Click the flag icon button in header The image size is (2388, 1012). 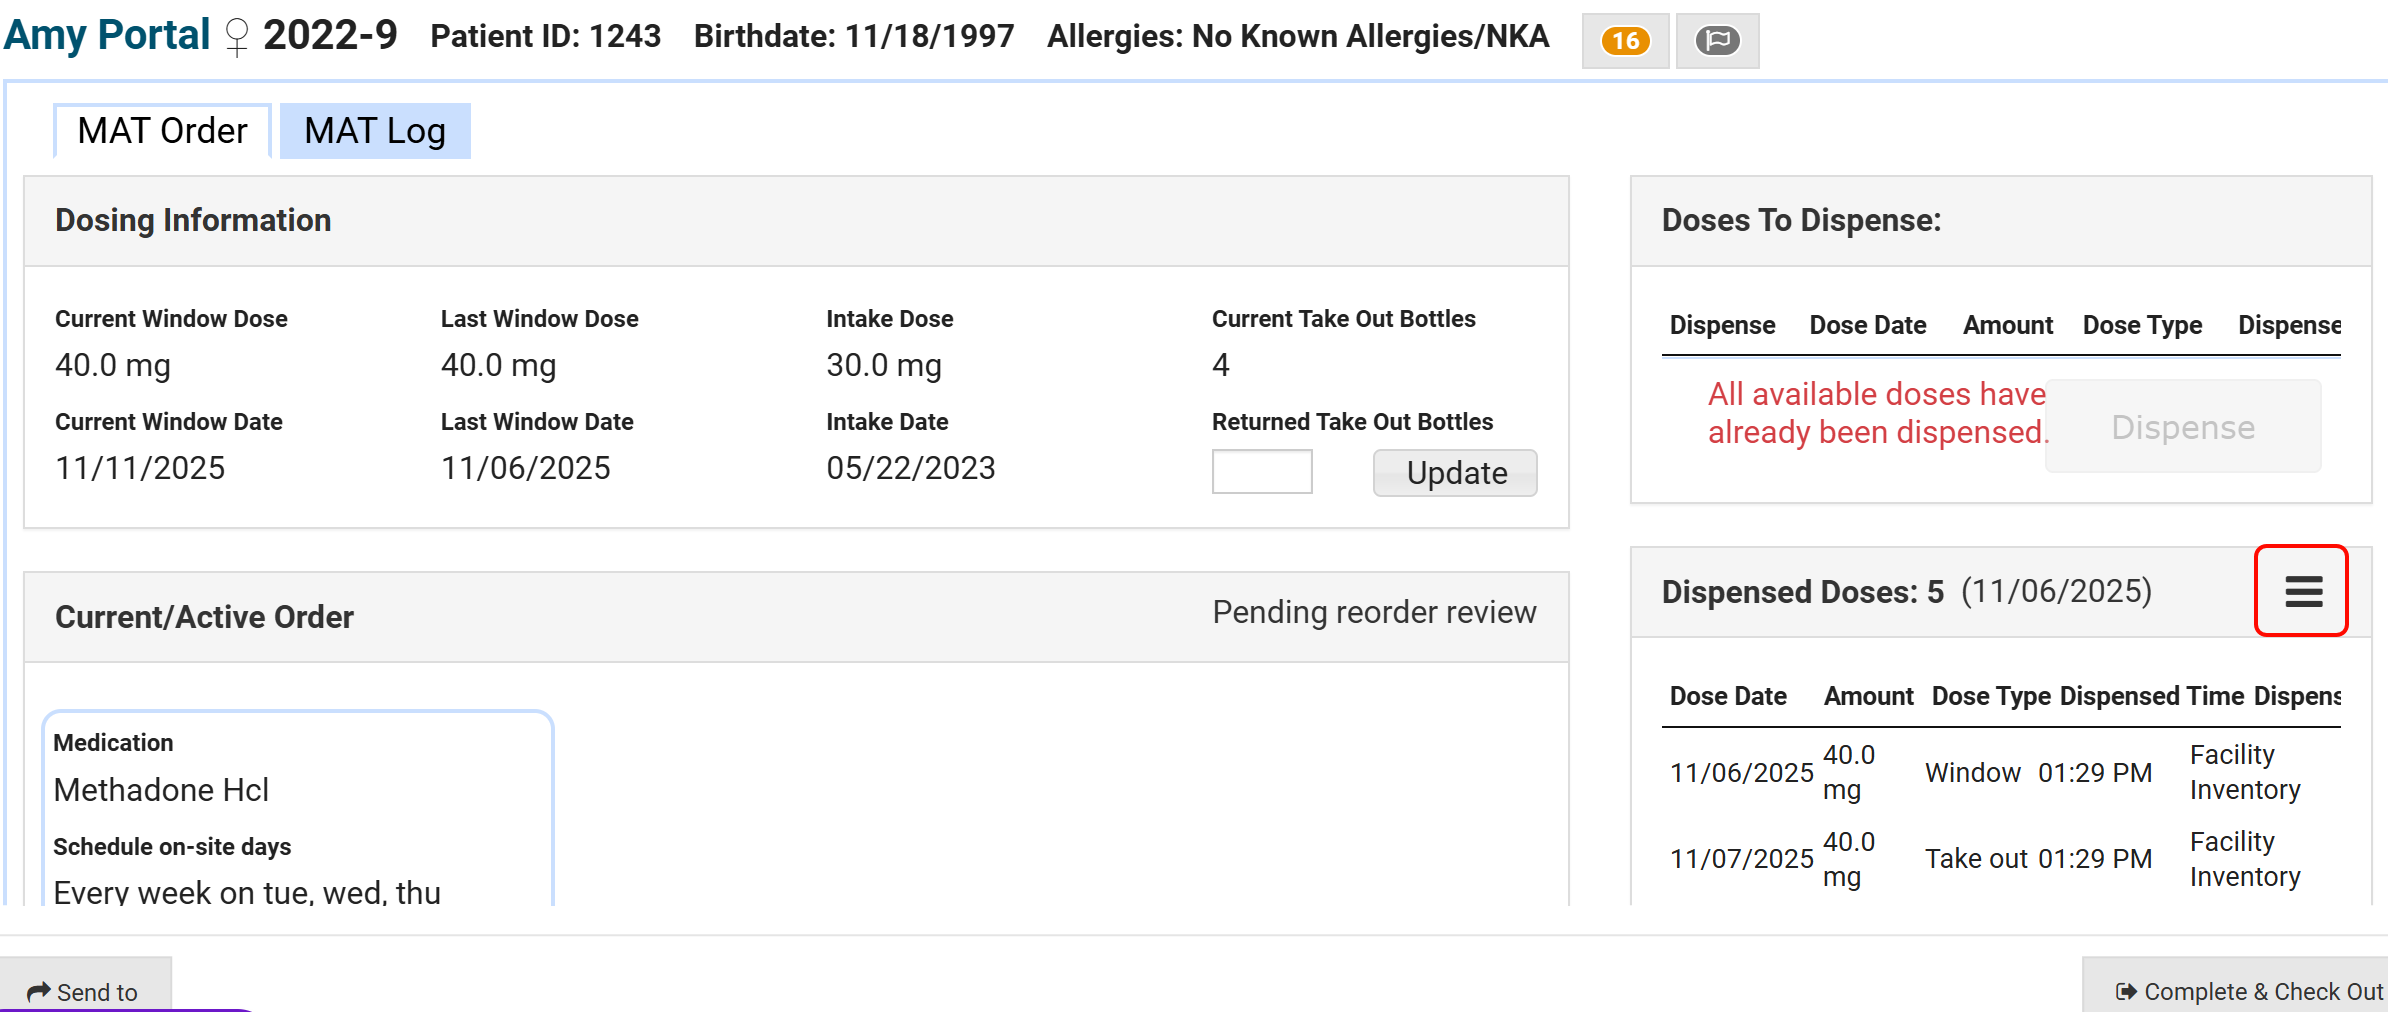click(1717, 41)
